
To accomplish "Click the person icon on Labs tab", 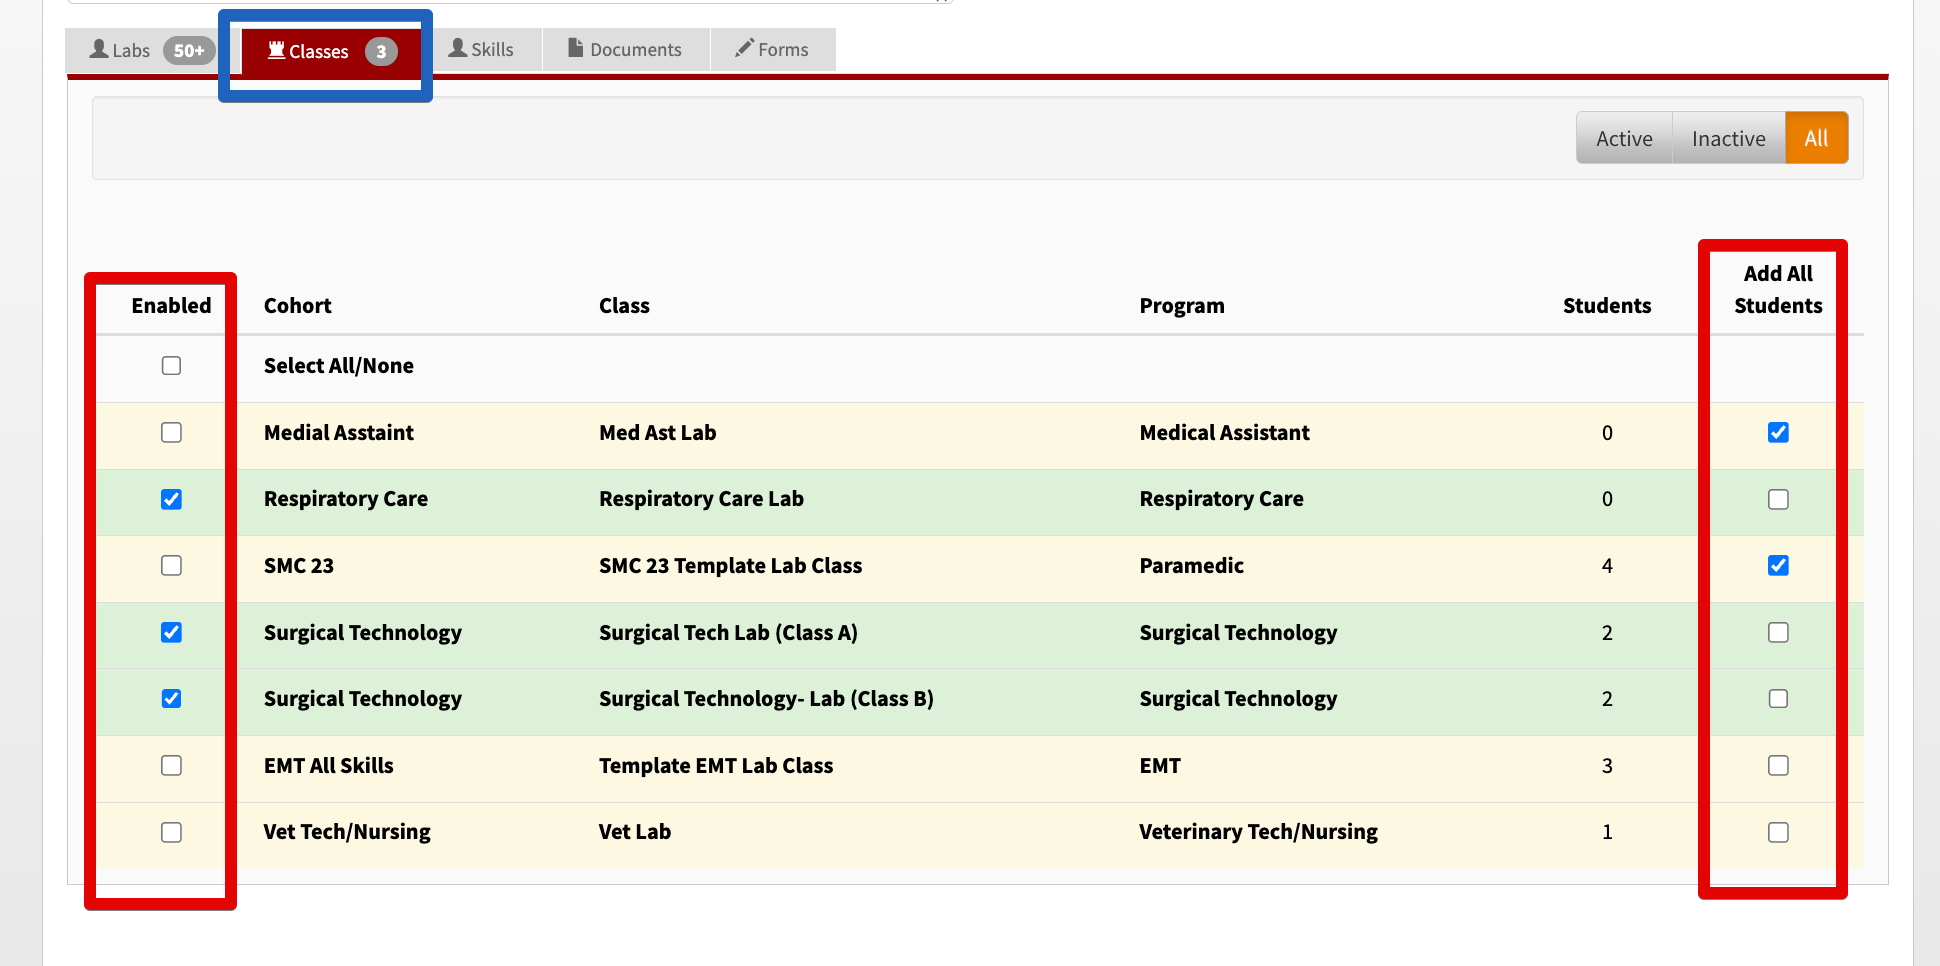I will 99,48.
